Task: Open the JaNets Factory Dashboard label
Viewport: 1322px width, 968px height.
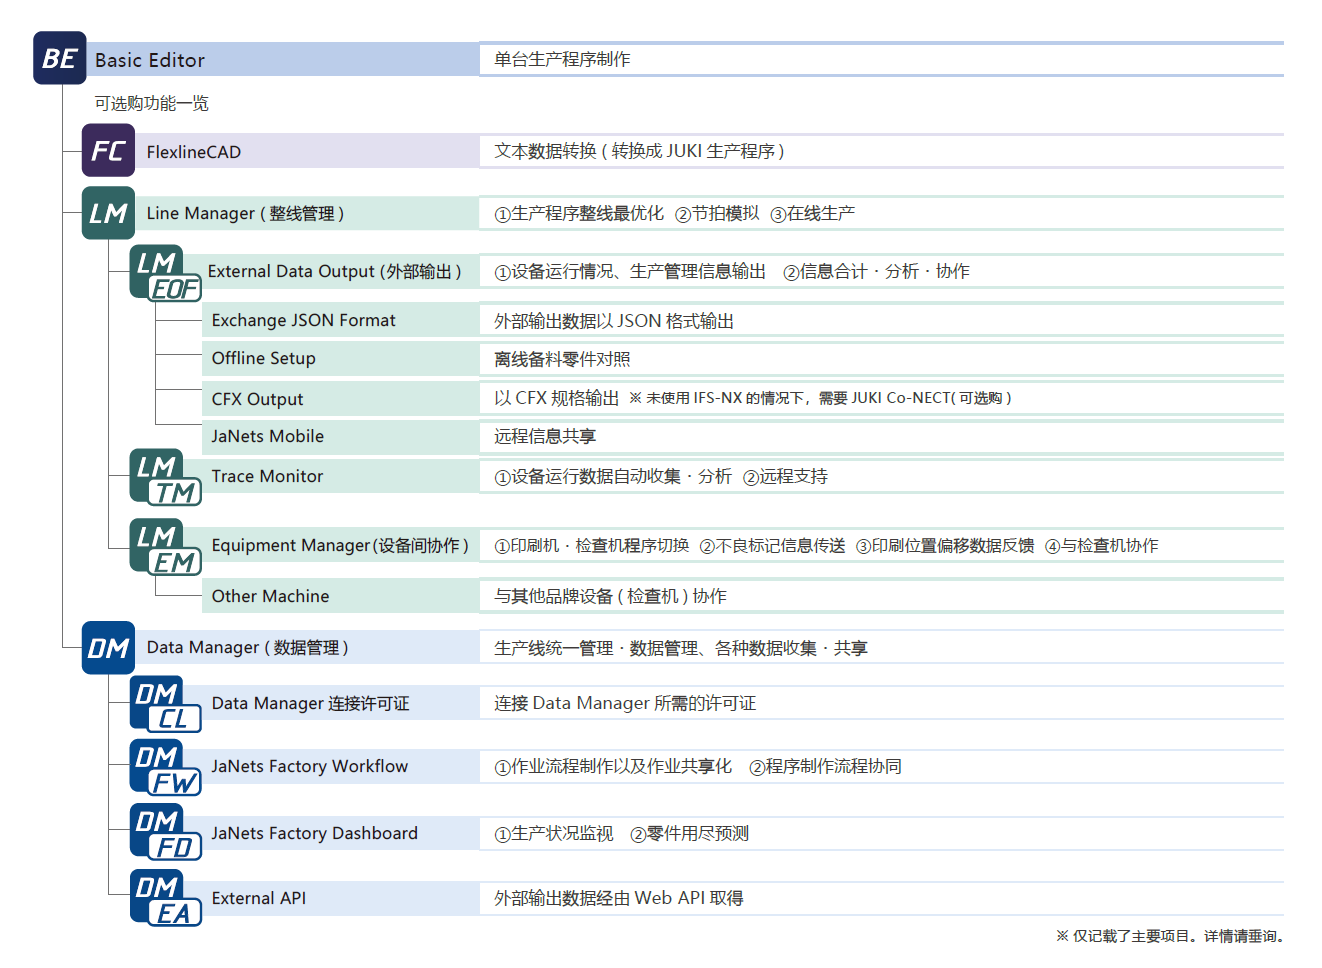Action: 314,834
